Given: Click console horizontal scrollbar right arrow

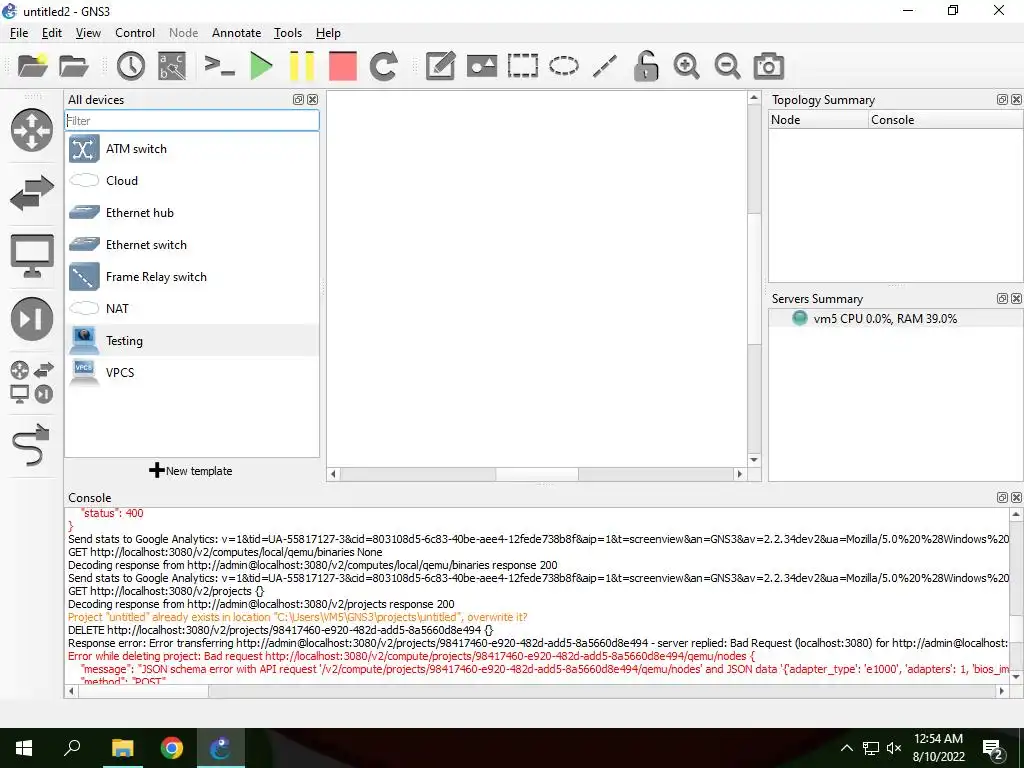Looking at the screenshot, I should (x=1002, y=691).
